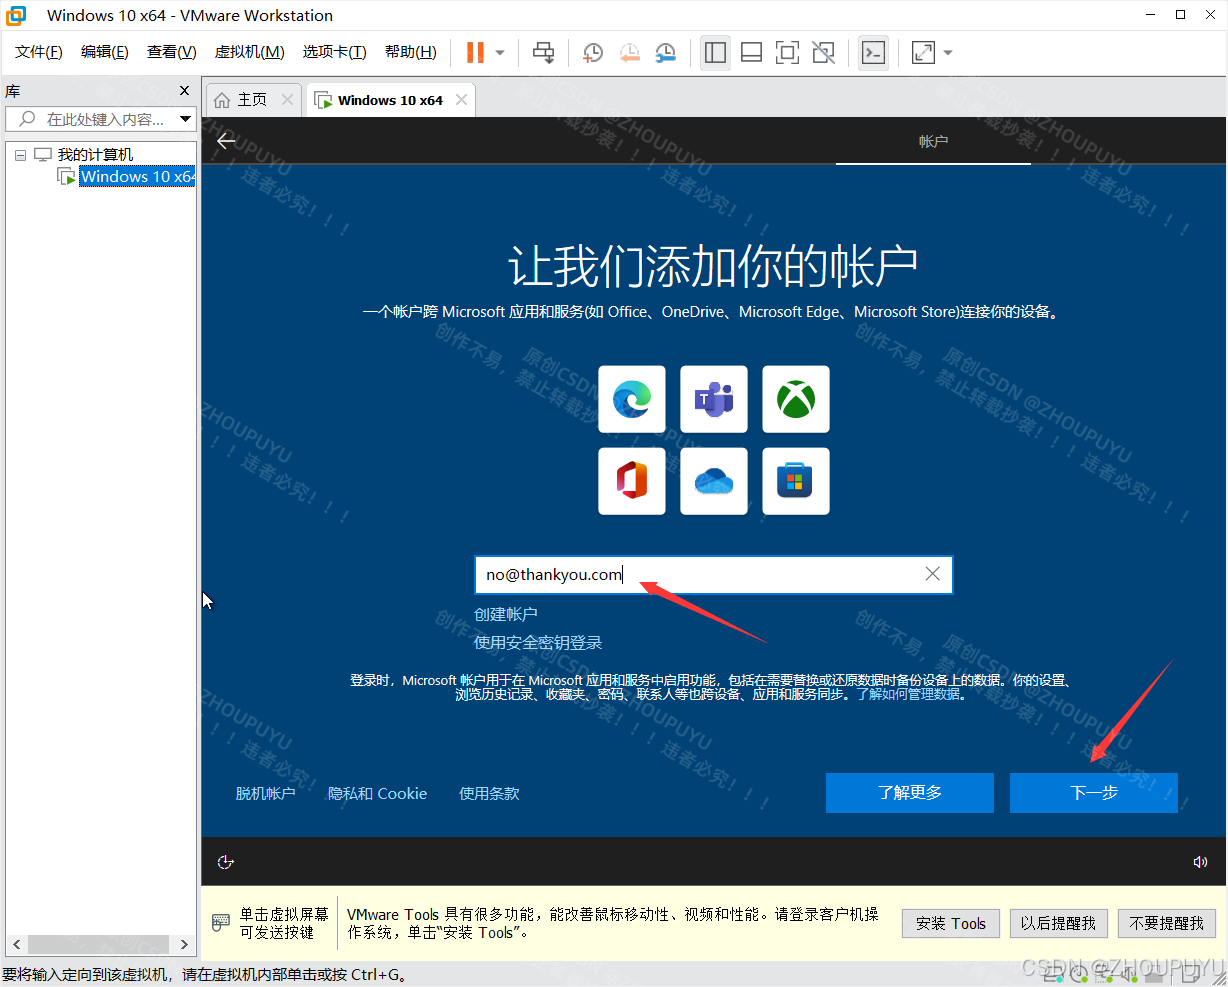Open the power options dropdown arrow

pyautogui.click(x=500, y=53)
